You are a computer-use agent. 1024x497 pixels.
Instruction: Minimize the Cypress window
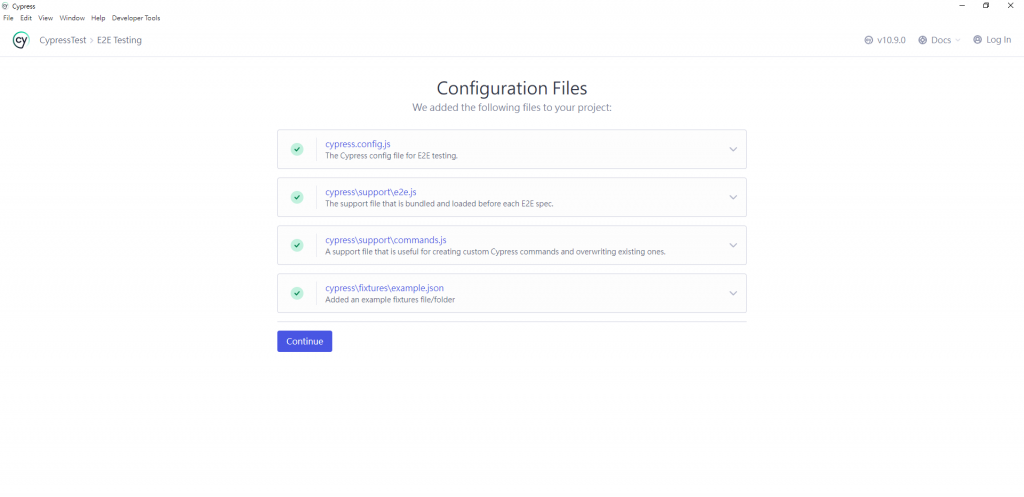pos(962,6)
